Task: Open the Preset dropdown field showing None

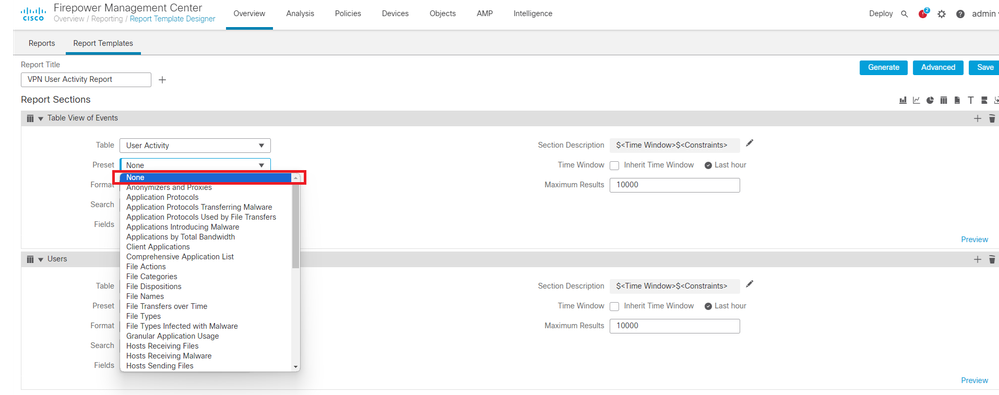Action: click(195, 165)
